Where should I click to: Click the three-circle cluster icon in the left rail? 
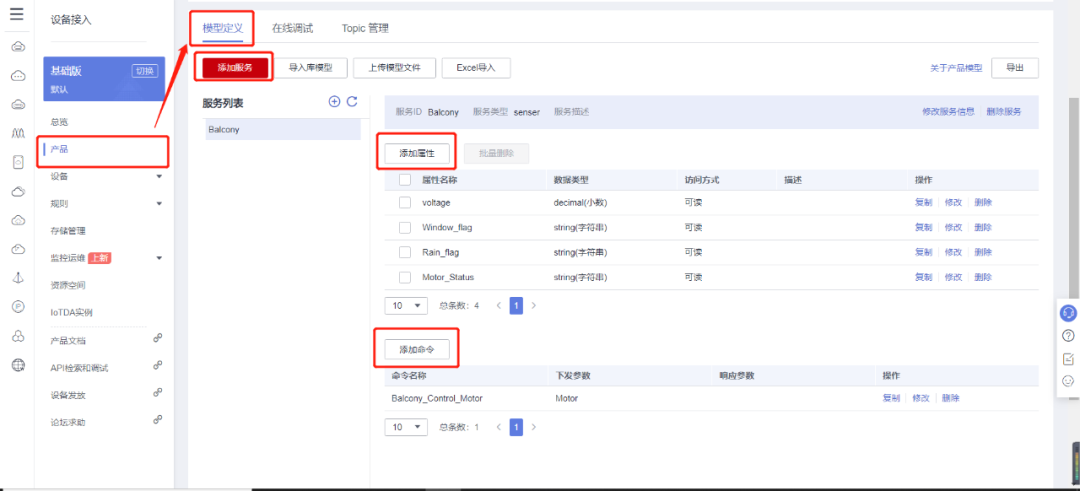19,335
